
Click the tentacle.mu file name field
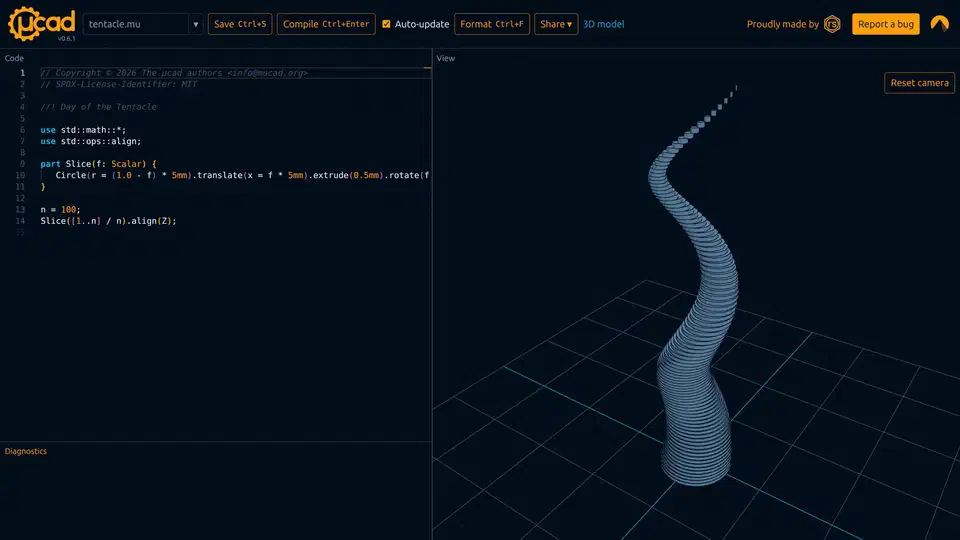pyautogui.click(x=136, y=24)
